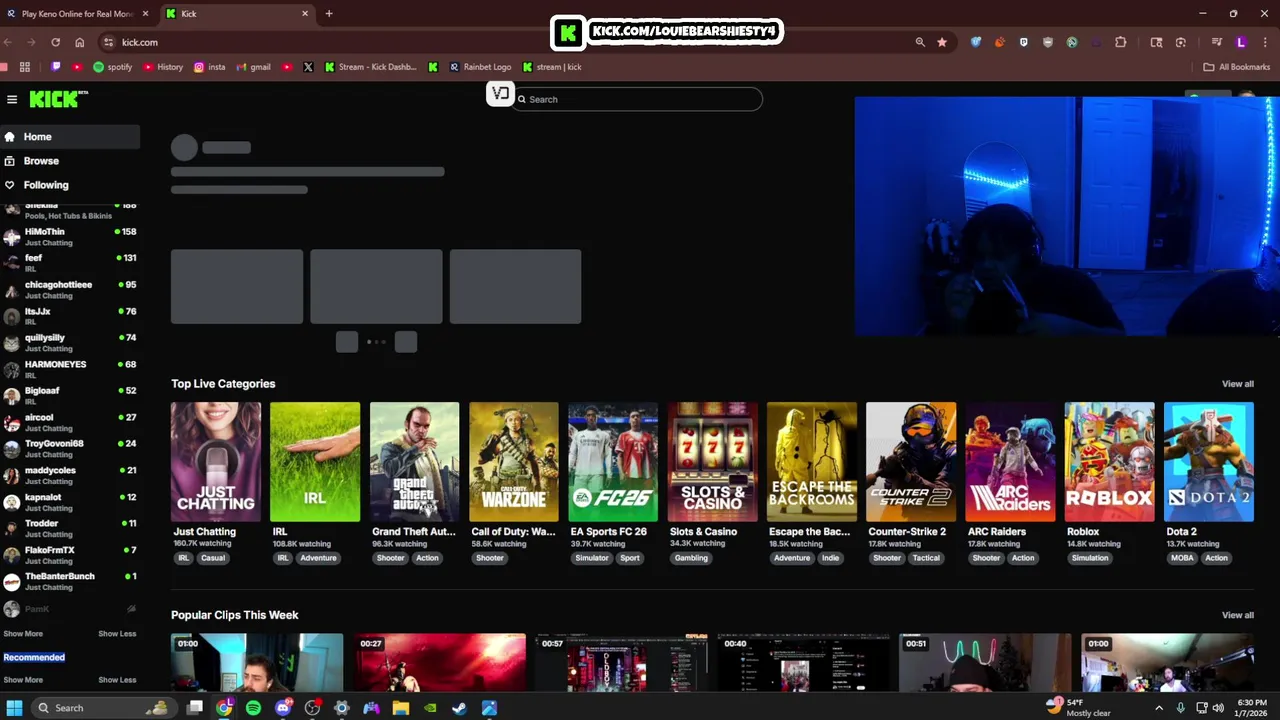Click Show Less under Recommended
The height and width of the screenshot is (720, 1280).
point(117,680)
